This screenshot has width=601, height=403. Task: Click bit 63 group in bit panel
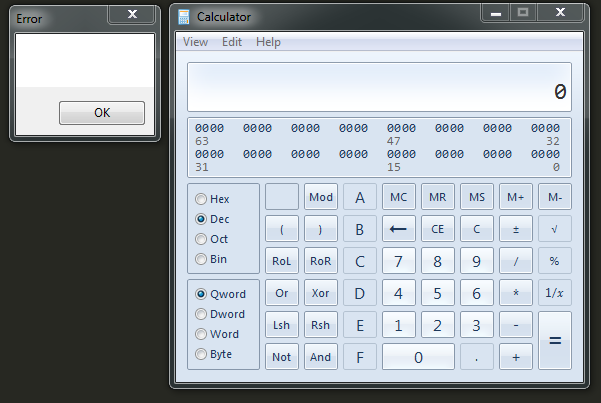(x=209, y=128)
